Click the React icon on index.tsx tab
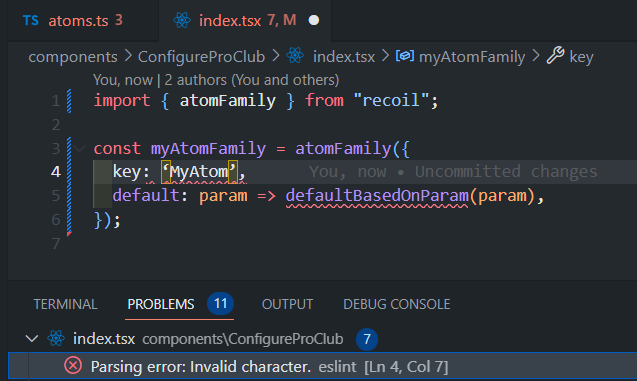This screenshot has width=637, height=381. pos(182,20)
